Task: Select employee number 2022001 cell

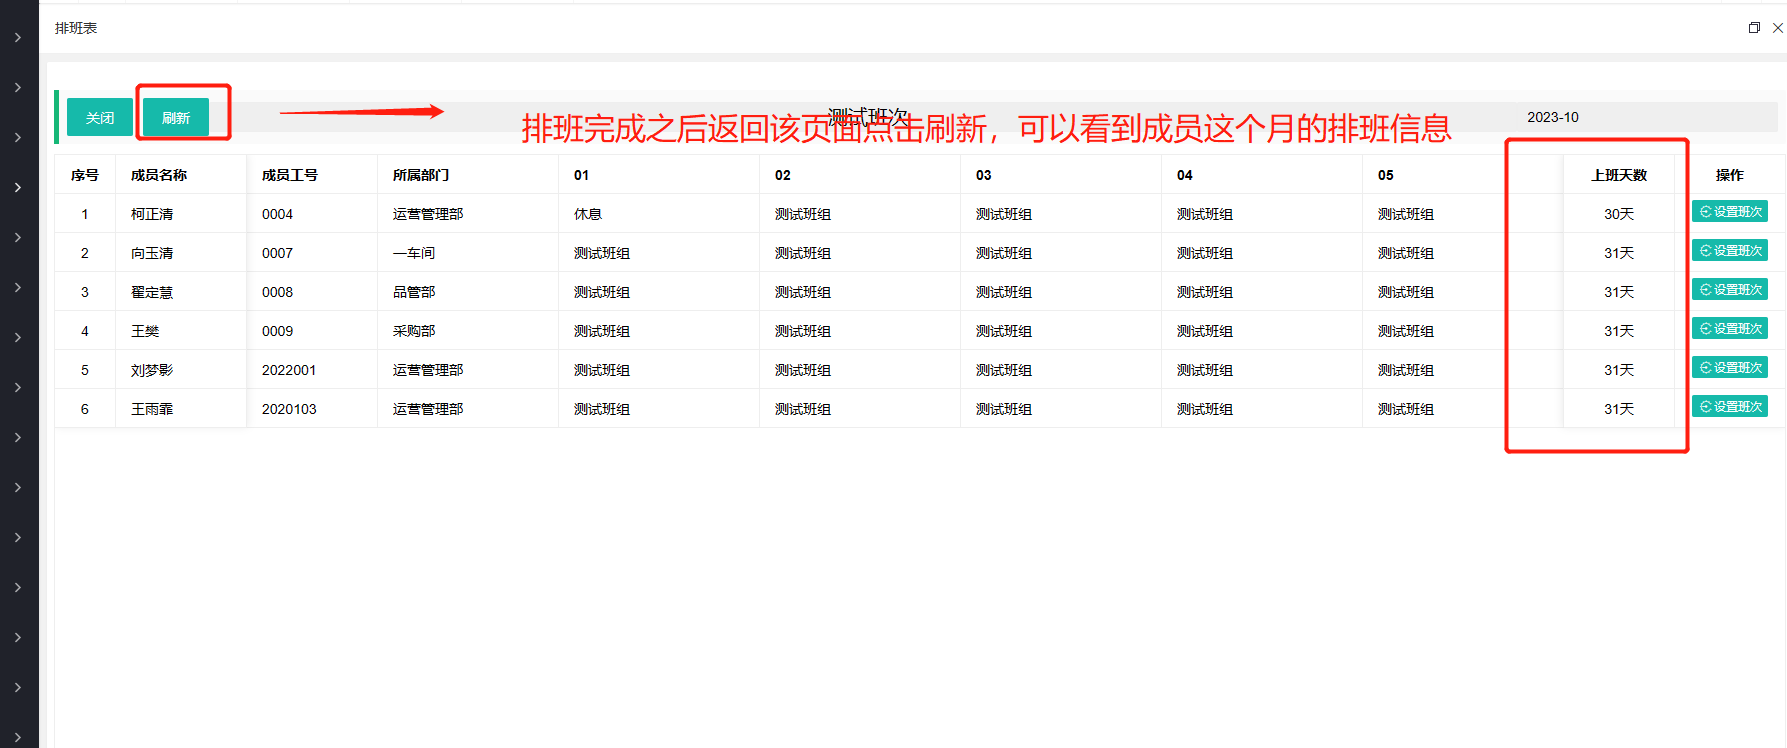Action: pyautogui.click(x=289, y=370)
